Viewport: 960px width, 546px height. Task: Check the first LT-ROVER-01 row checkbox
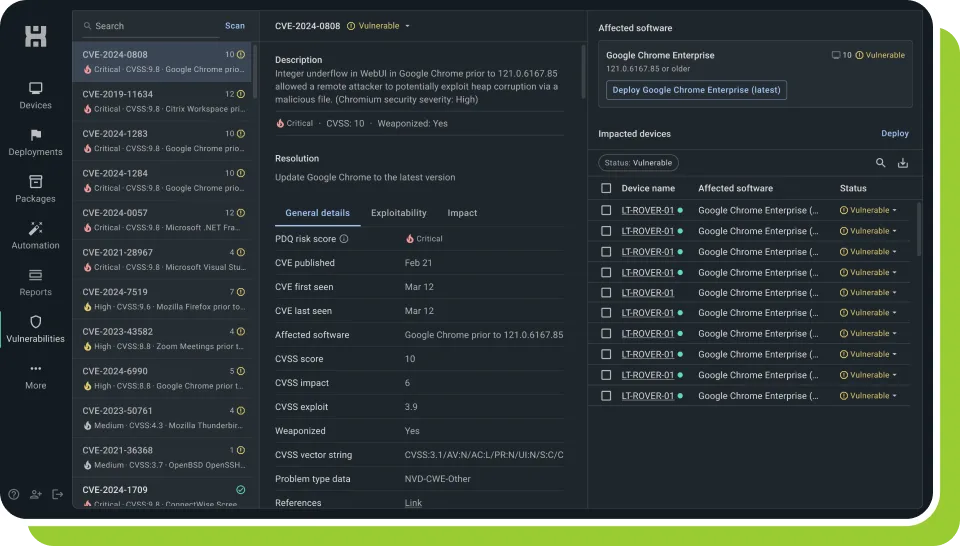(606, 210)
